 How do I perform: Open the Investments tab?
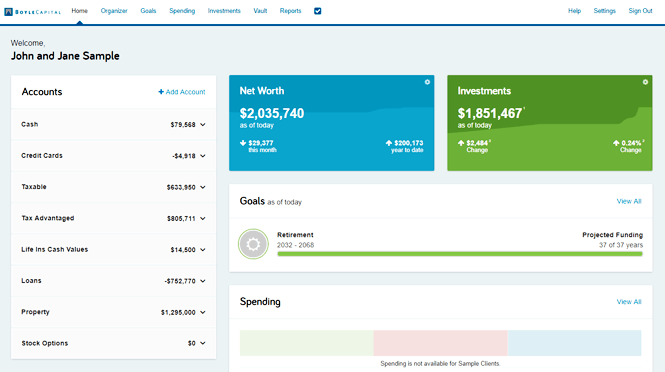224,11
